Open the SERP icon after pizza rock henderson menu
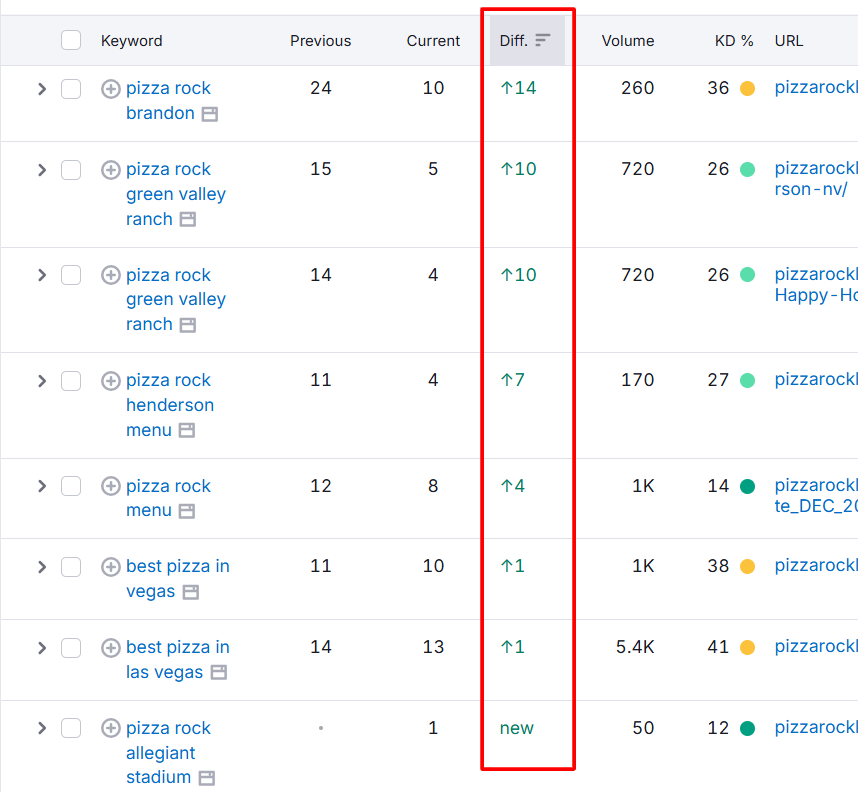This screenshot has height=792, width=858. pos(187,430)
